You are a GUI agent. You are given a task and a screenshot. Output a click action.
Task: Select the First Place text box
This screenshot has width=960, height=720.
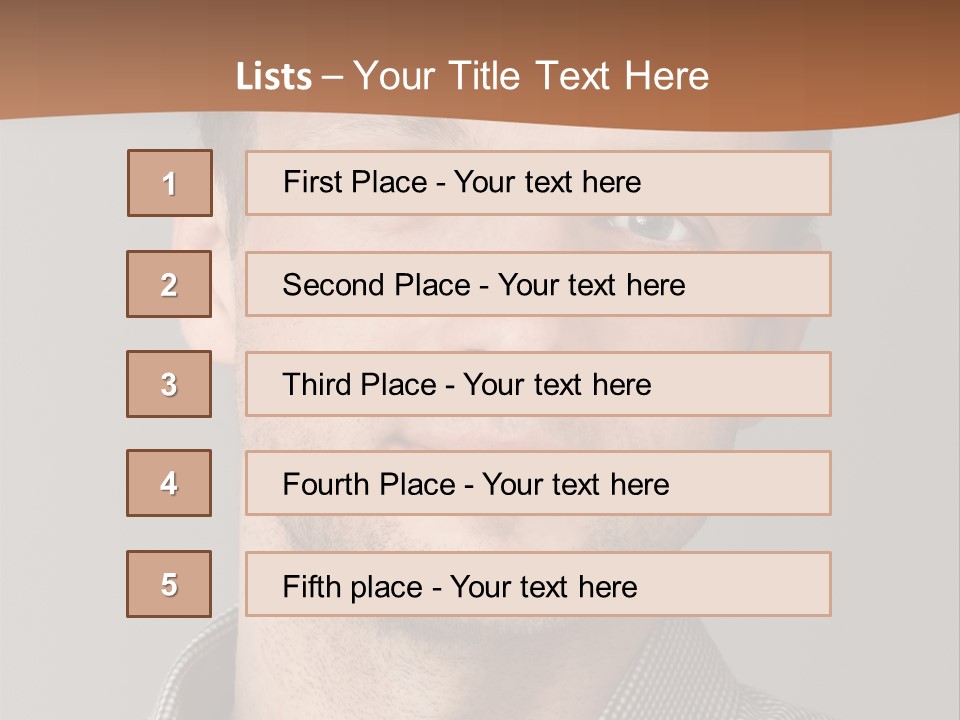click(x=538, y=183)
